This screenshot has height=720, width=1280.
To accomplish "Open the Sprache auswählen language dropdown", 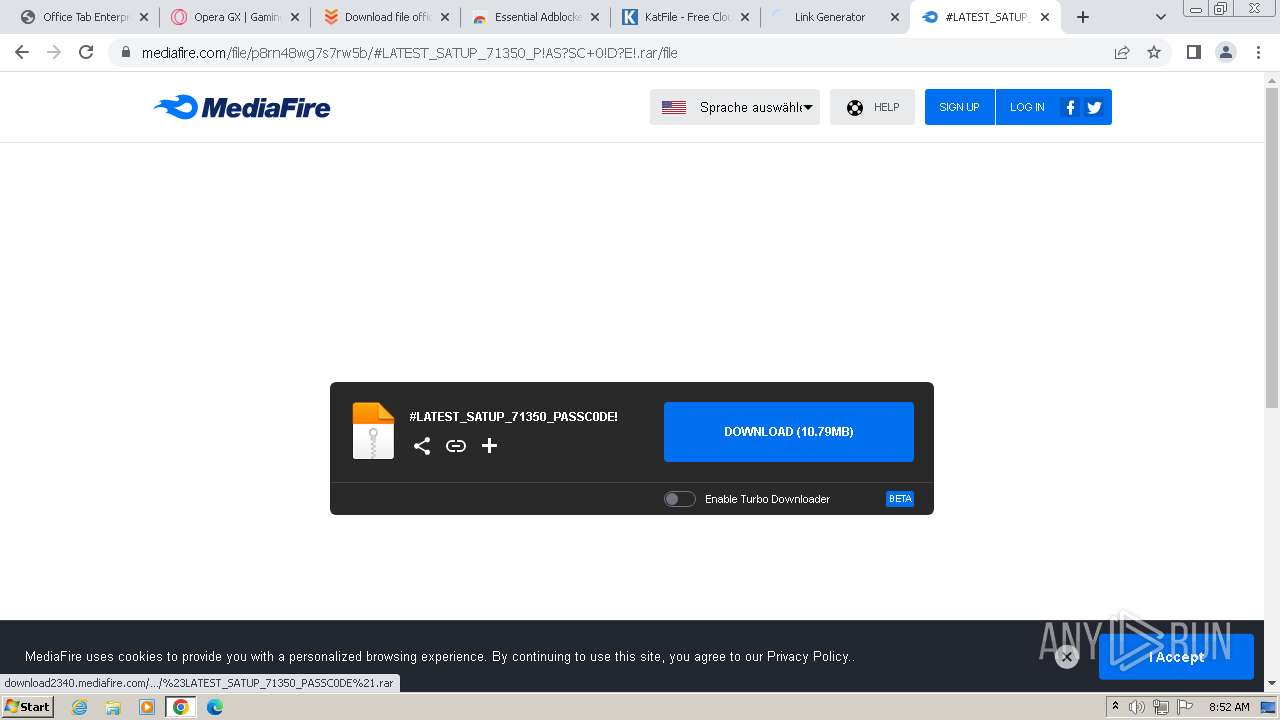I will coord(735,107).
